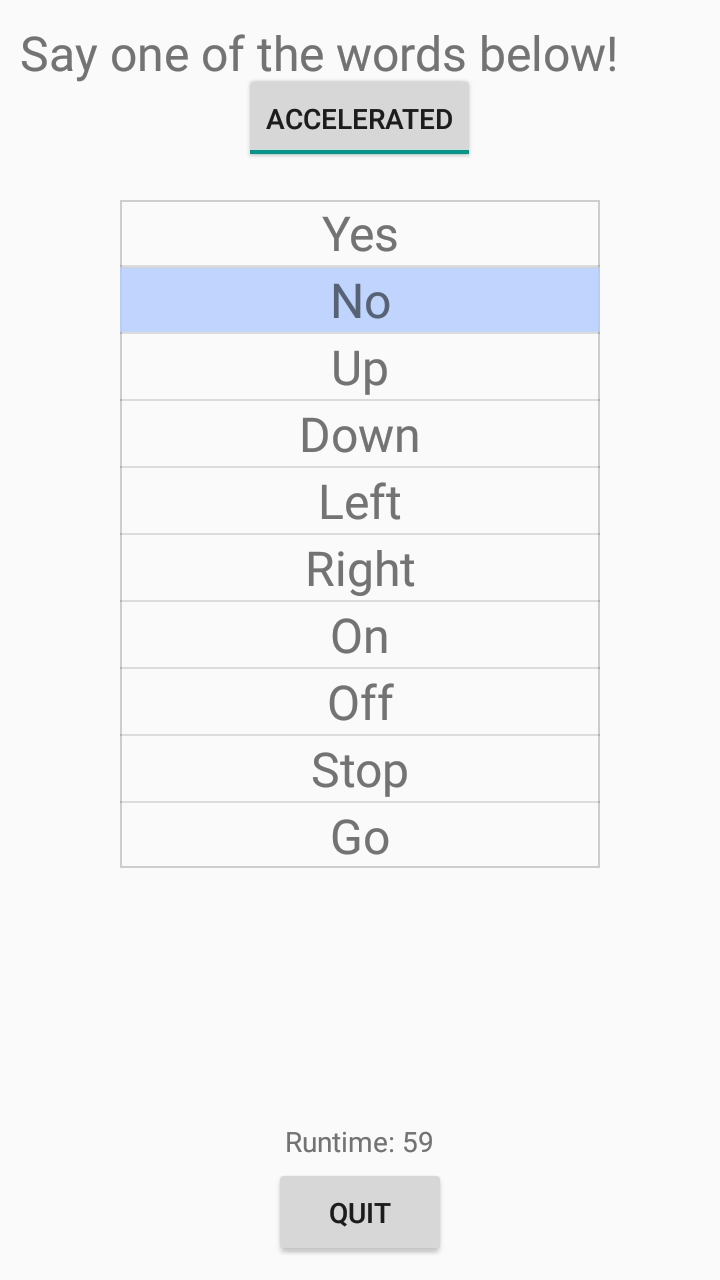Disable accelerated inference mode
Viewport: 720px width, 1280px height.
359,119
